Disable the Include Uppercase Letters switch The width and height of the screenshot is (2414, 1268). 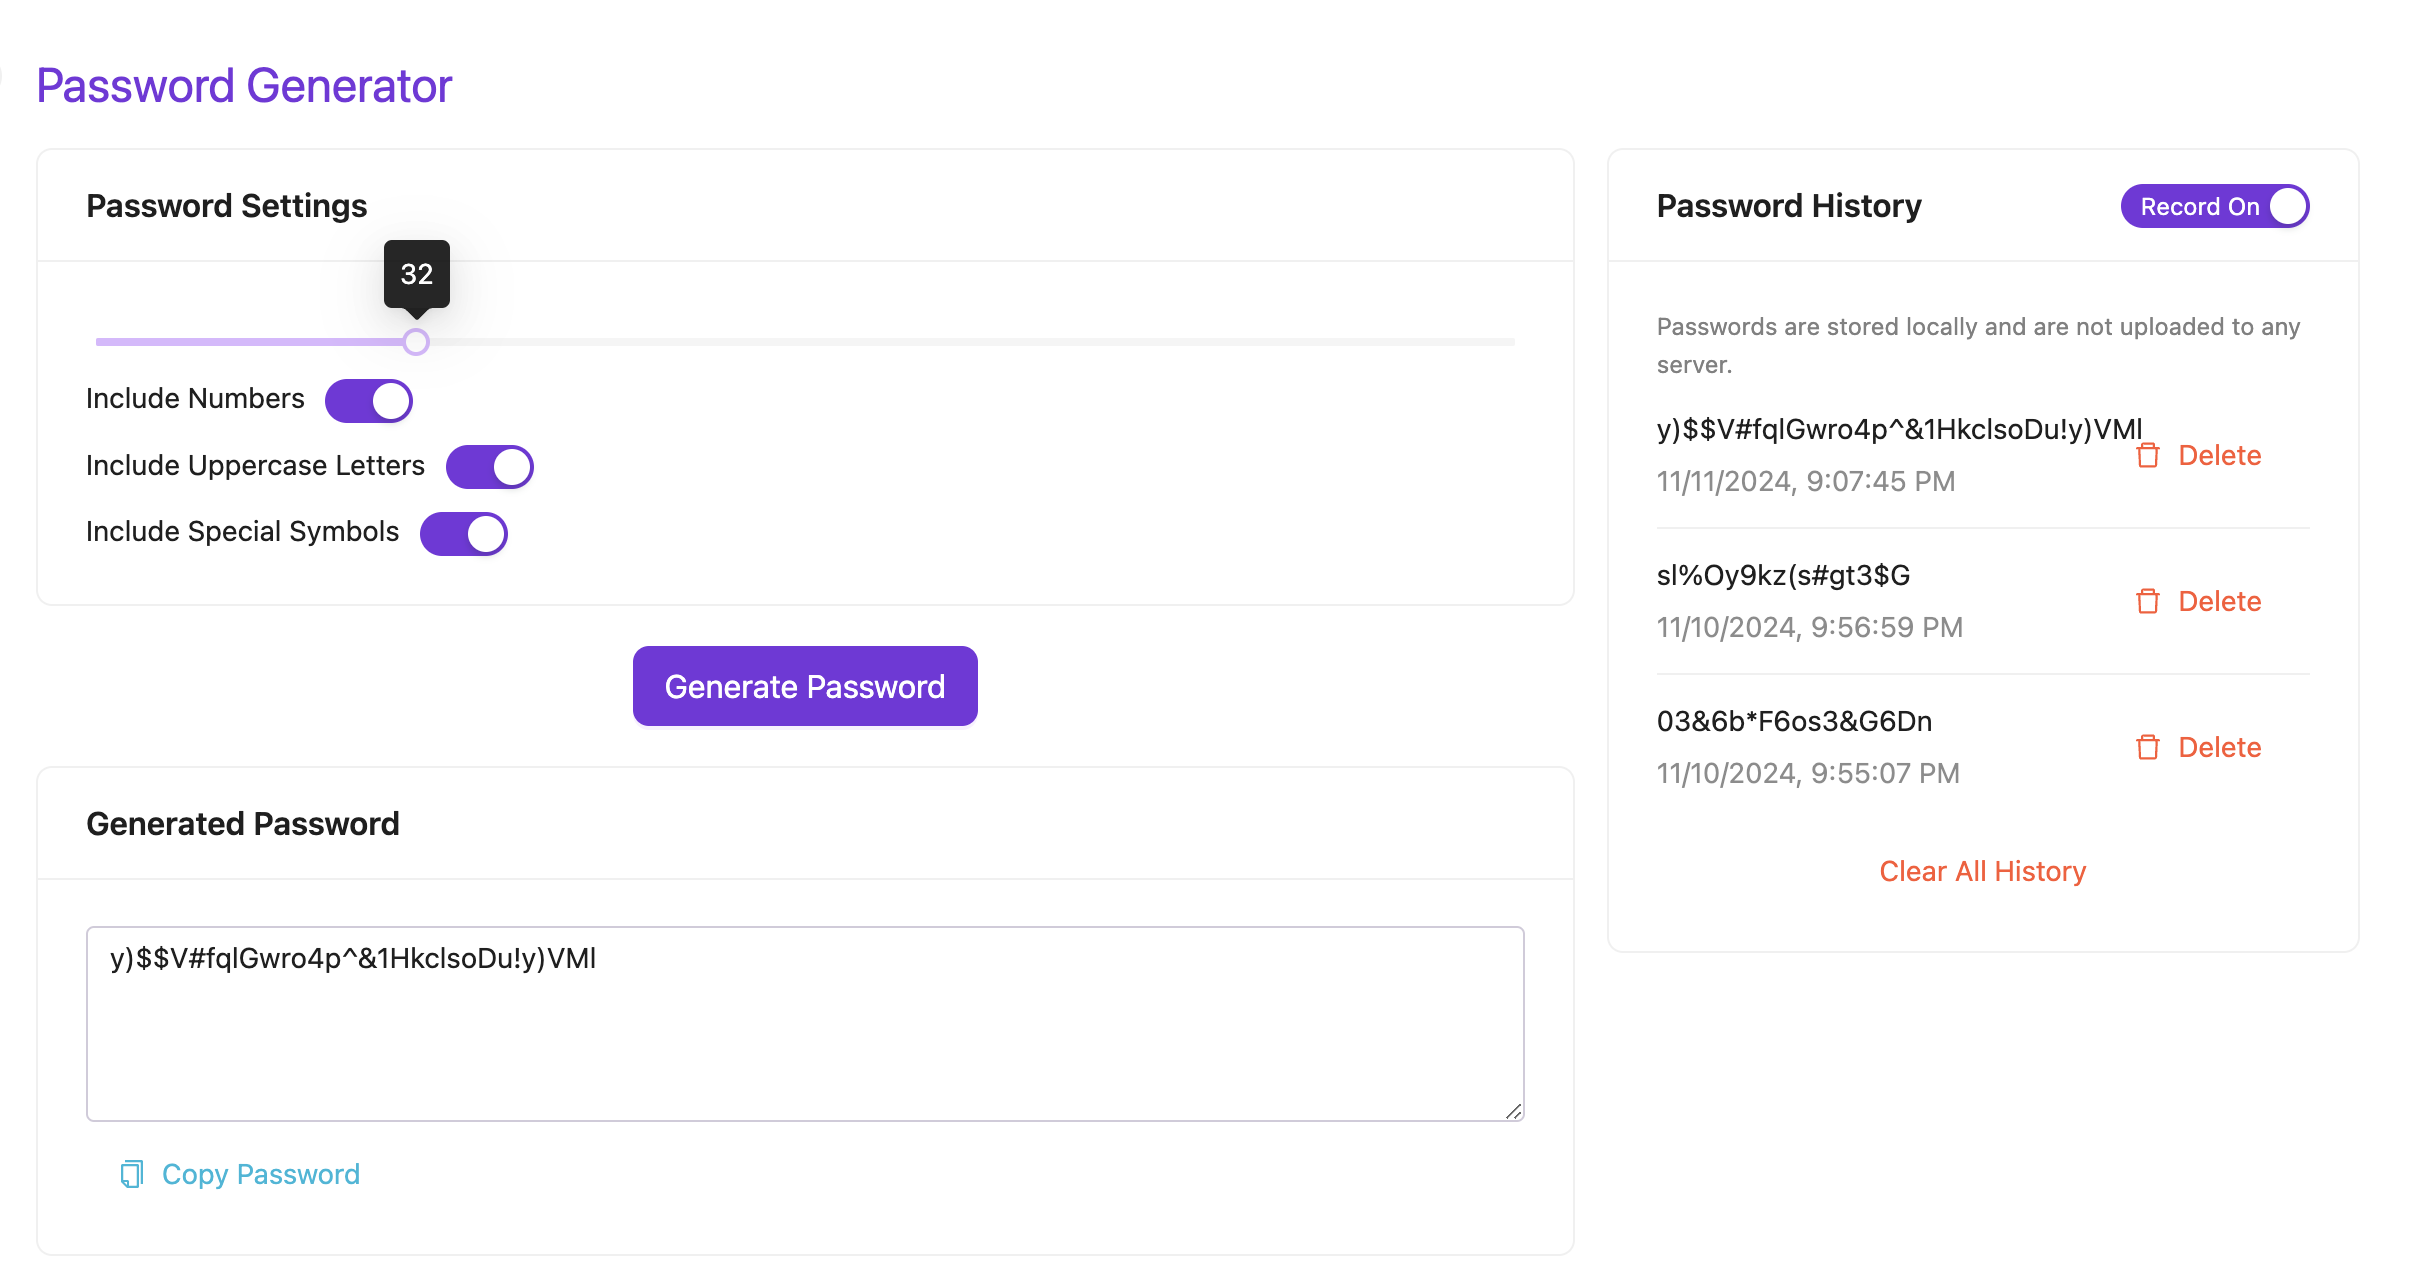point(489,467)
